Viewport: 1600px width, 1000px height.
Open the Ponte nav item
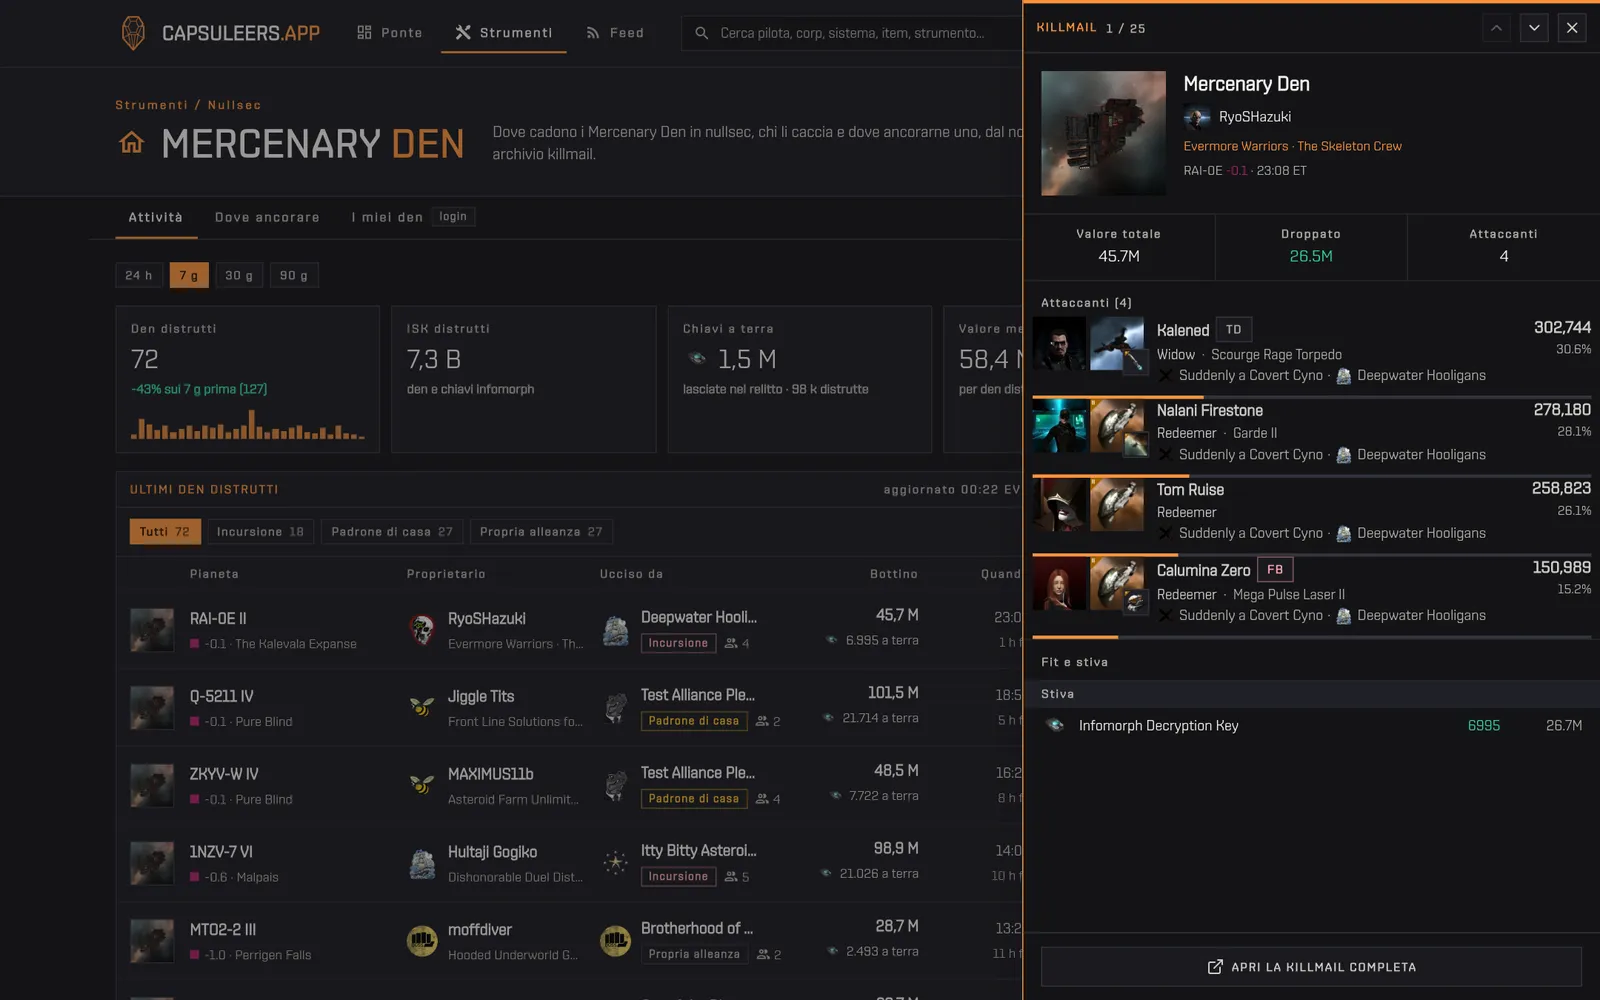[x=390, y=33]
